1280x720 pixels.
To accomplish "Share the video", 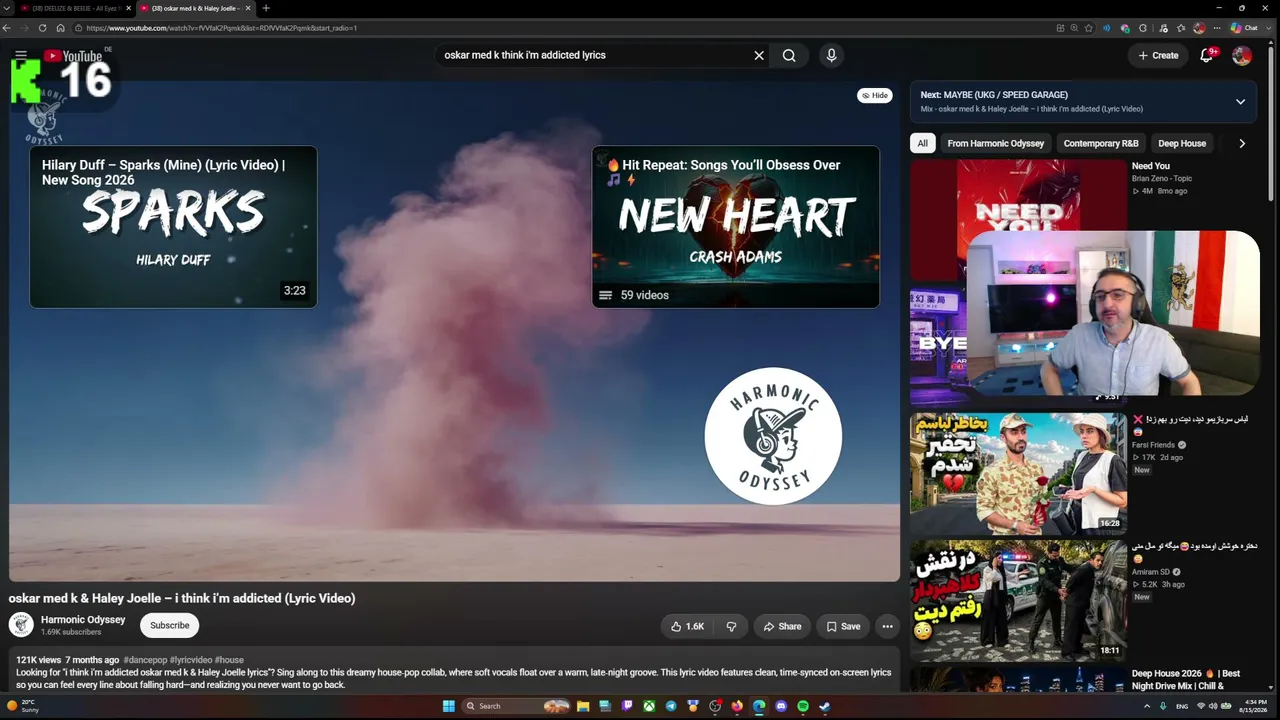I will point(782,627).
